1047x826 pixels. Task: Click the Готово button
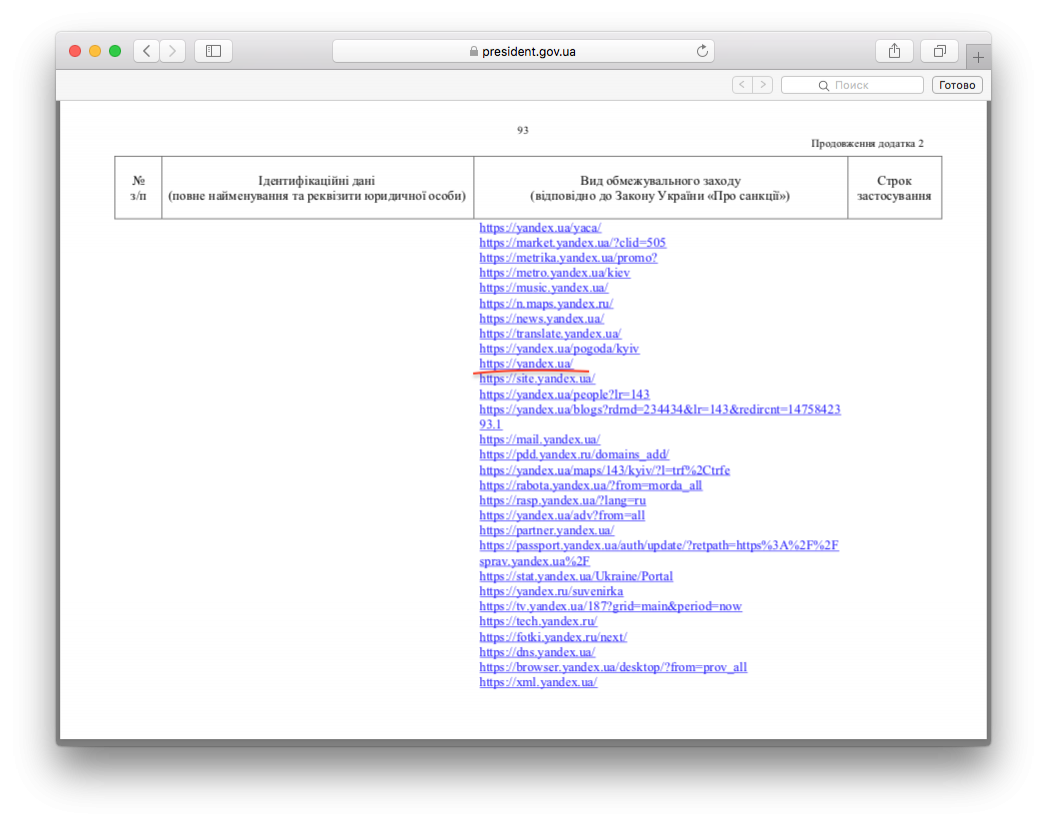click(x=957, y=85)
